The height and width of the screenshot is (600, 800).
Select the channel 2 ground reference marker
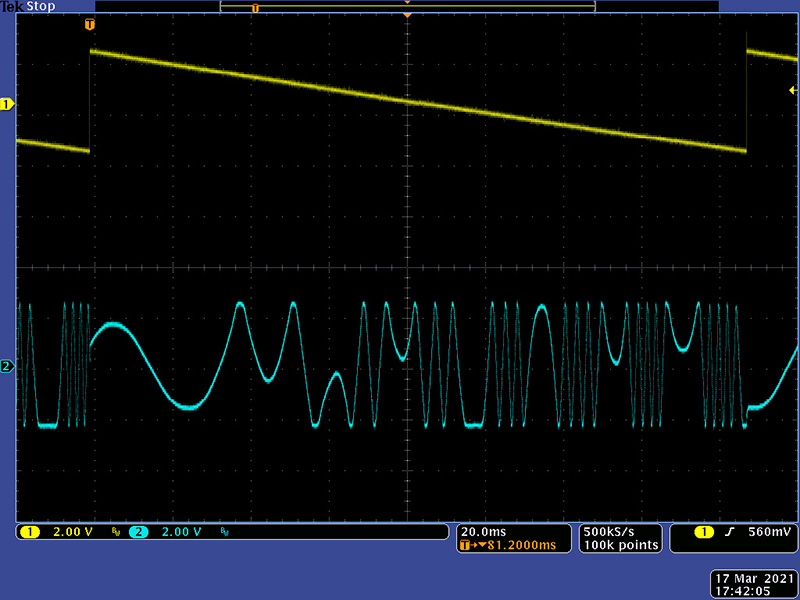point(7,366)
